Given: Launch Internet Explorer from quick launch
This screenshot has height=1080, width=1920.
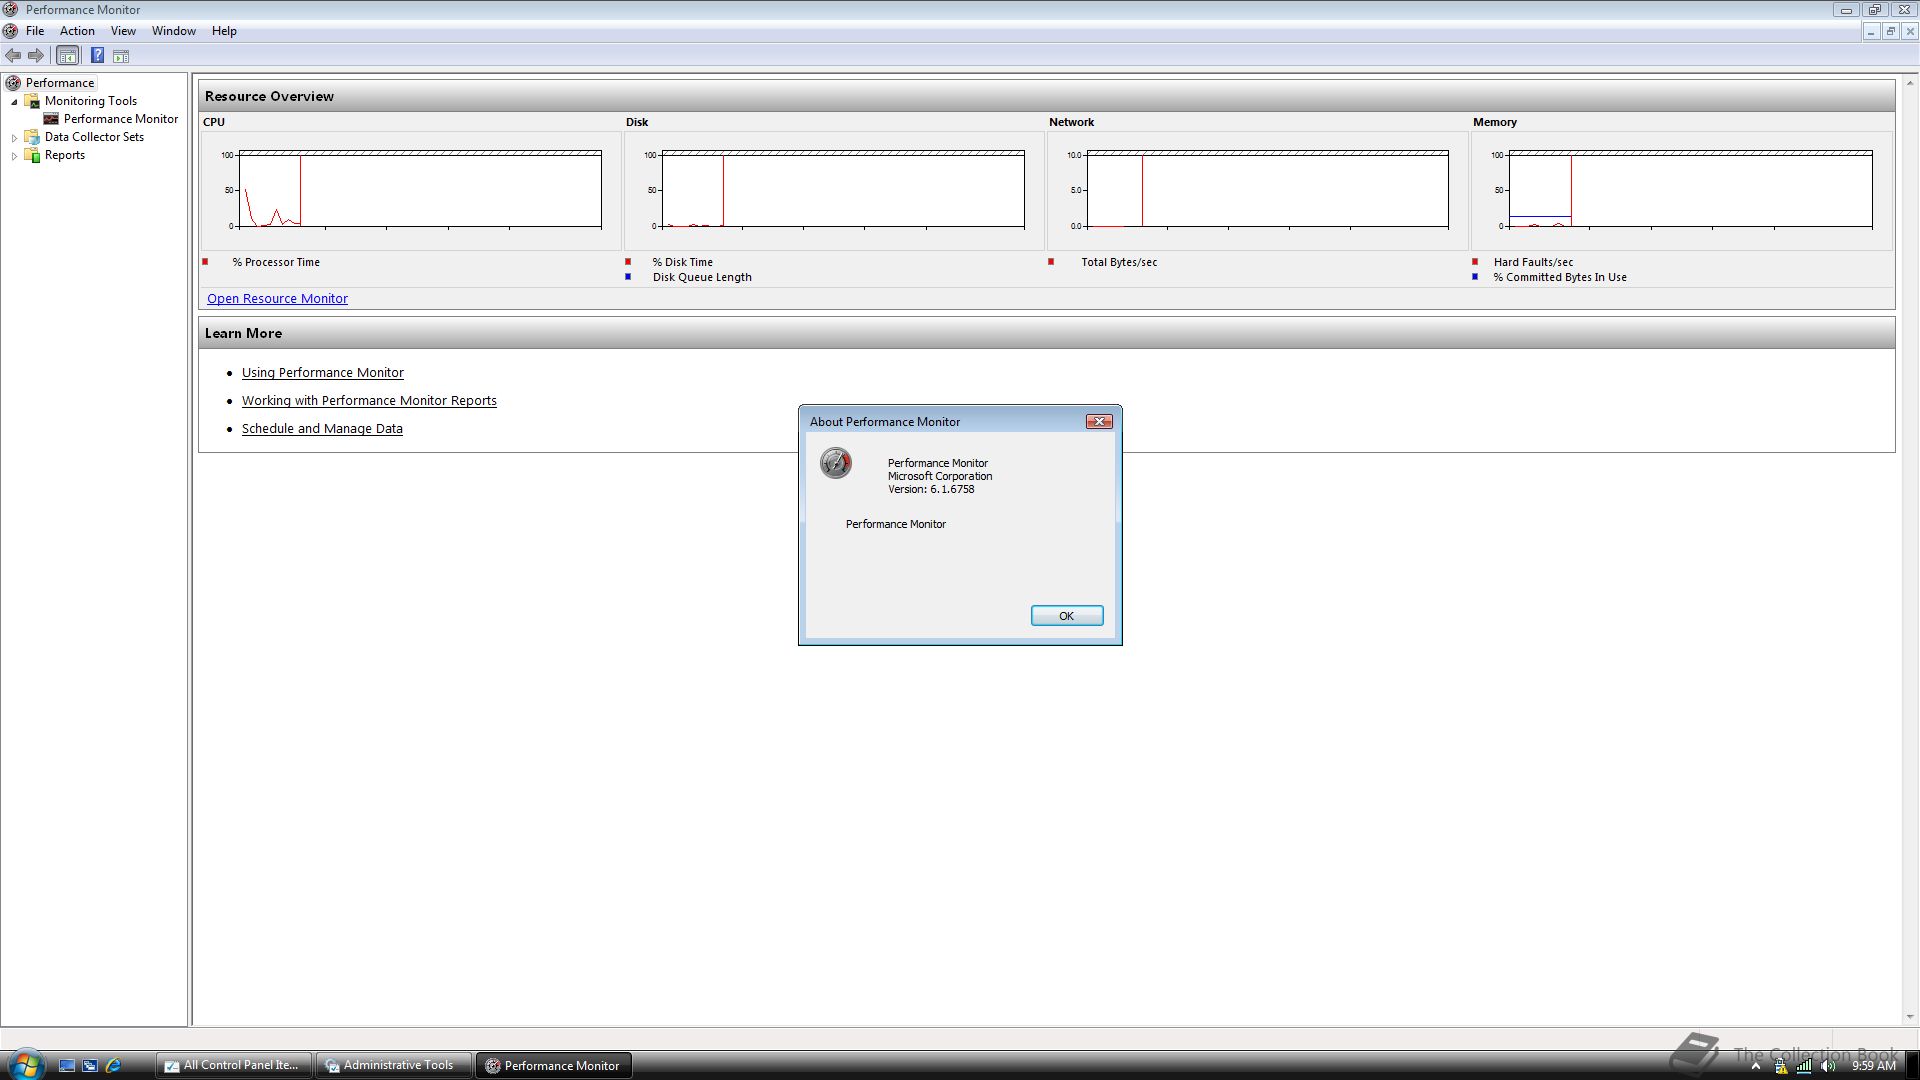Looking at the screenshot, I should click(113, 1065).
